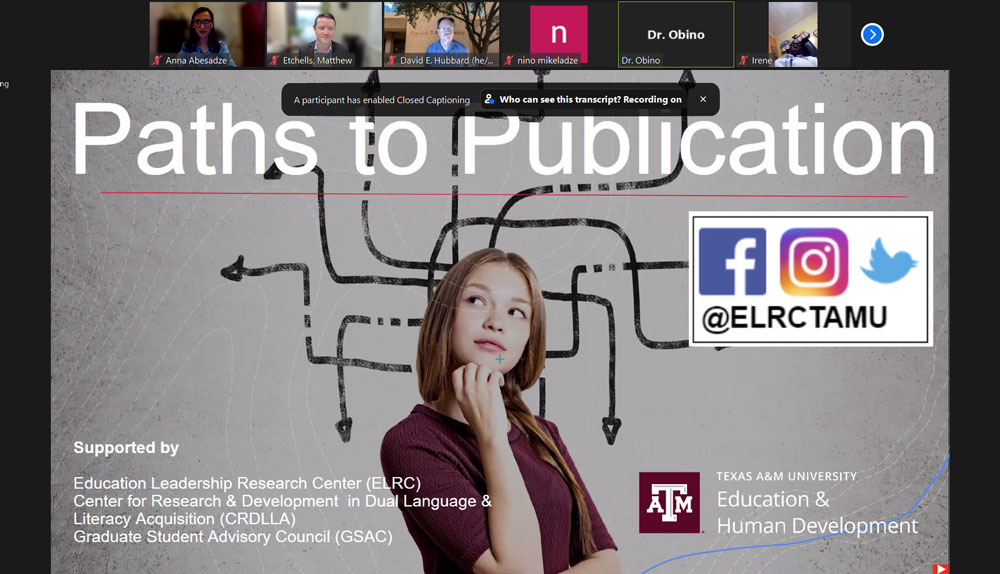Click the red play icon in corner
The height and width of the screenshot is (574, 1000).
940,568
